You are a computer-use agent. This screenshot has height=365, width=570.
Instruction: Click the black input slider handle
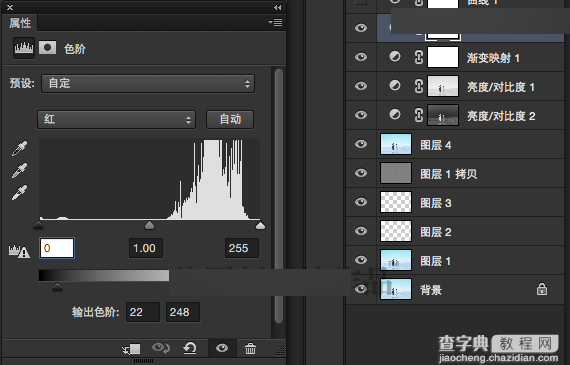[x=39, y=225]
